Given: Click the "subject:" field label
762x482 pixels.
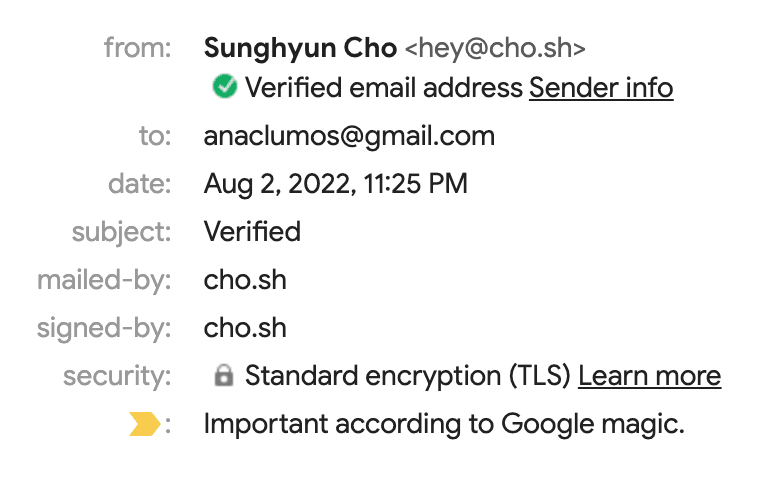Looking at the screenshot, I should (x=121, y=232).
